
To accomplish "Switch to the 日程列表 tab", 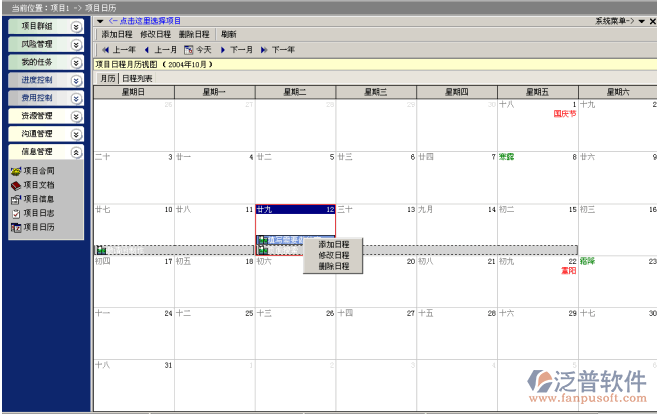I will pos(138,77).
